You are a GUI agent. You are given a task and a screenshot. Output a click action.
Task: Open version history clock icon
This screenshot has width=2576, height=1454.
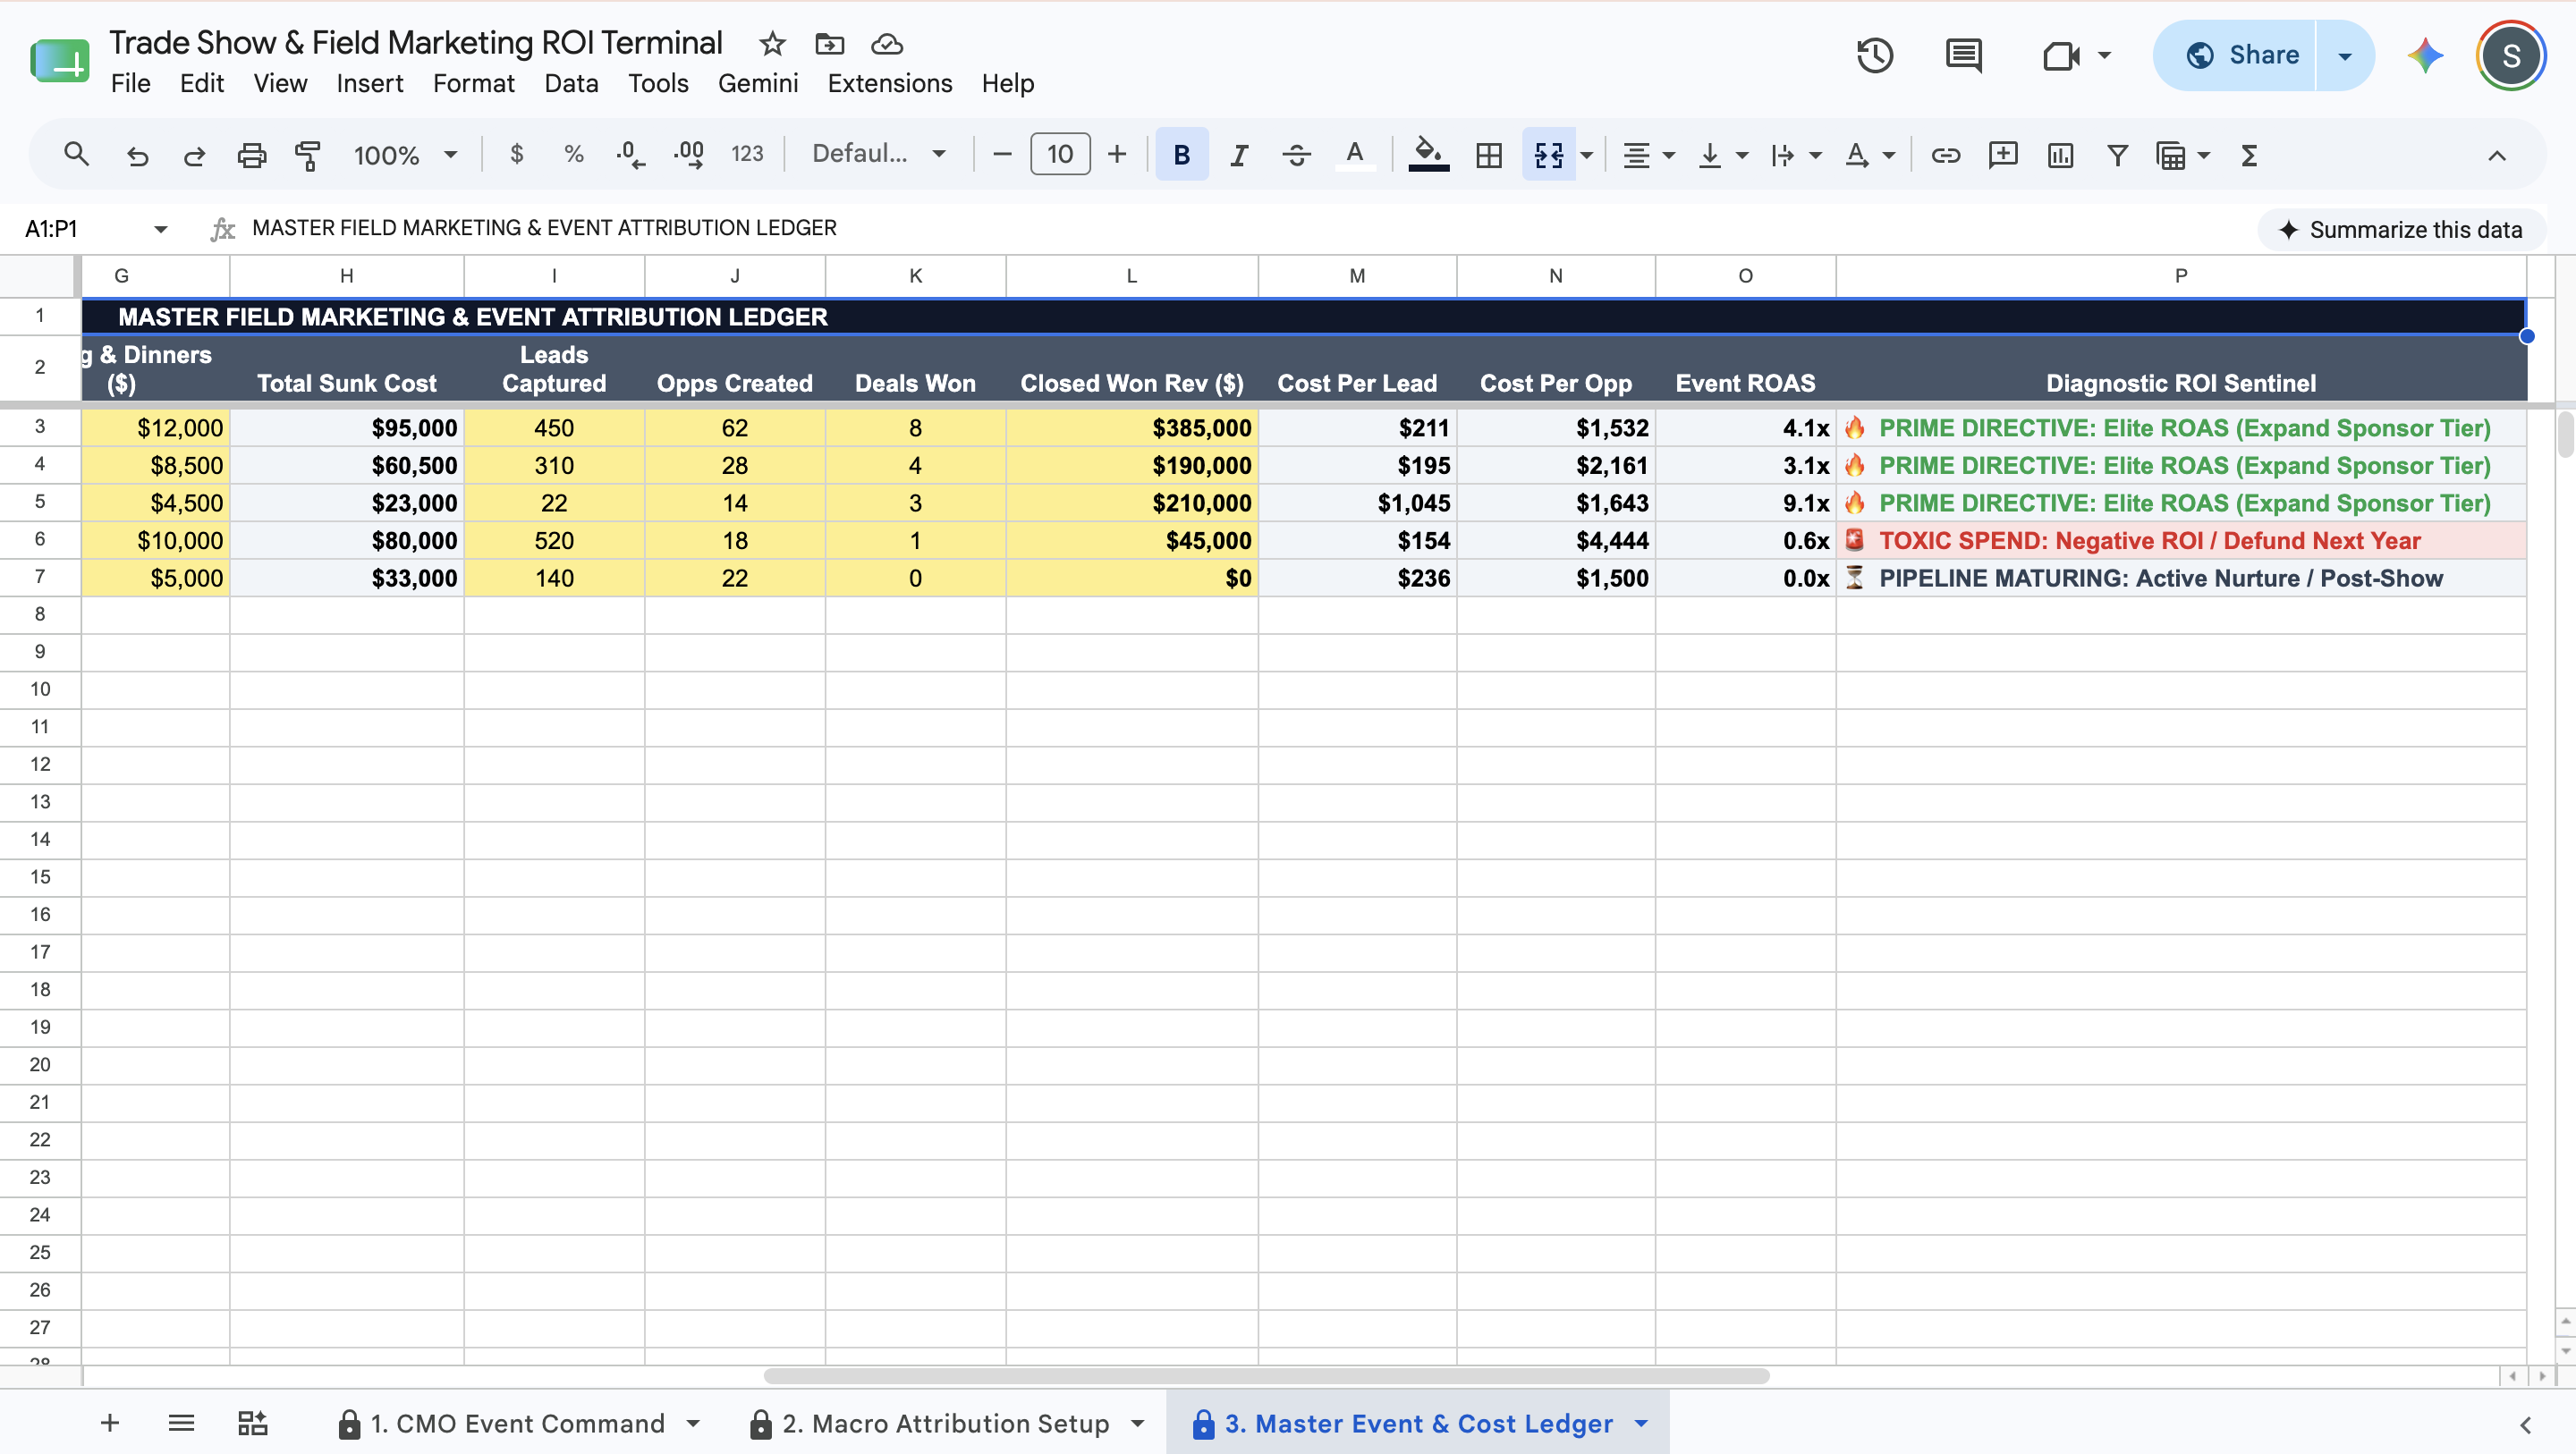tap(1875, 55)
